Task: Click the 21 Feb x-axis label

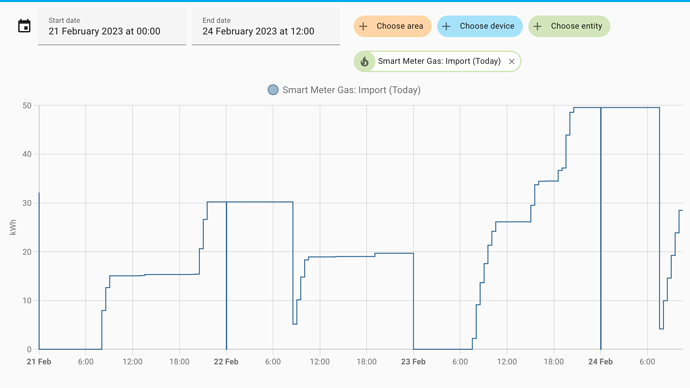Action: coord(39,362)
